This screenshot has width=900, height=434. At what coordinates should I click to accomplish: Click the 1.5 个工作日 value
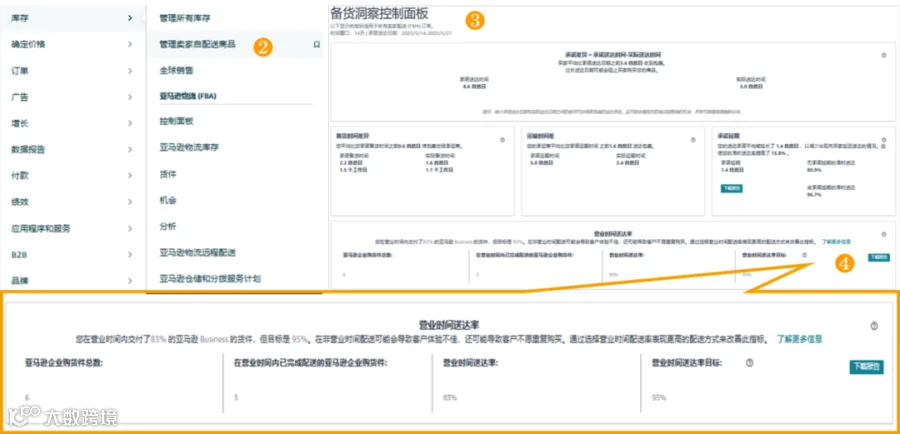[353, 170]
